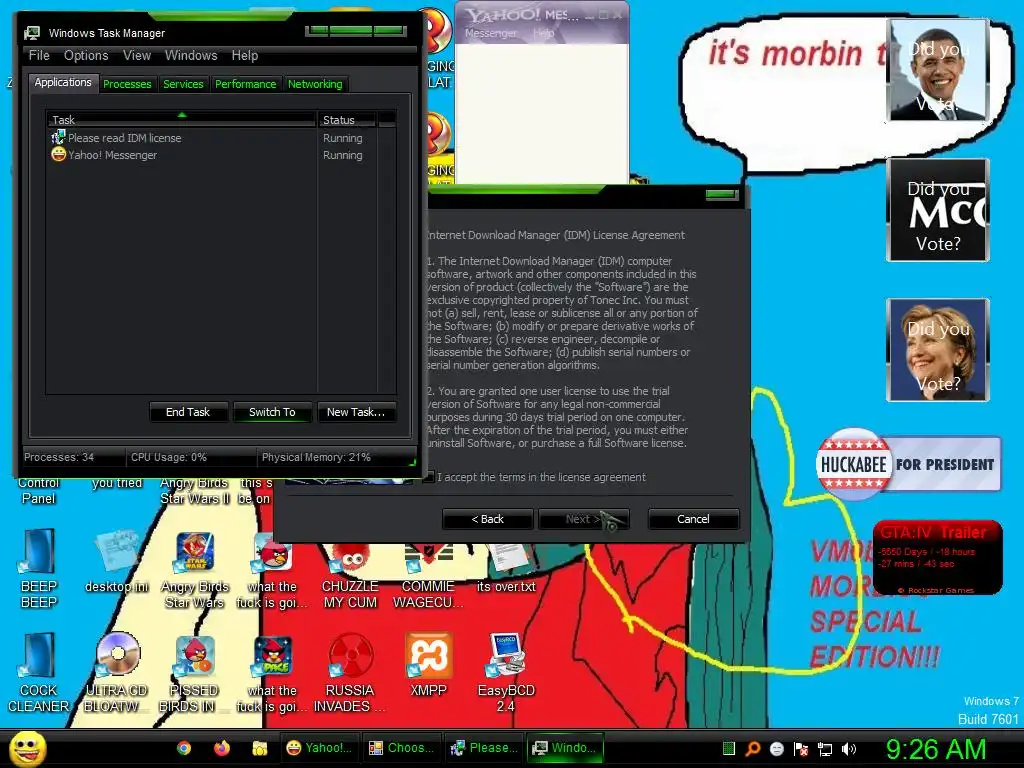
Task: Select the Applications tab
Action: [x=63, y=82]
